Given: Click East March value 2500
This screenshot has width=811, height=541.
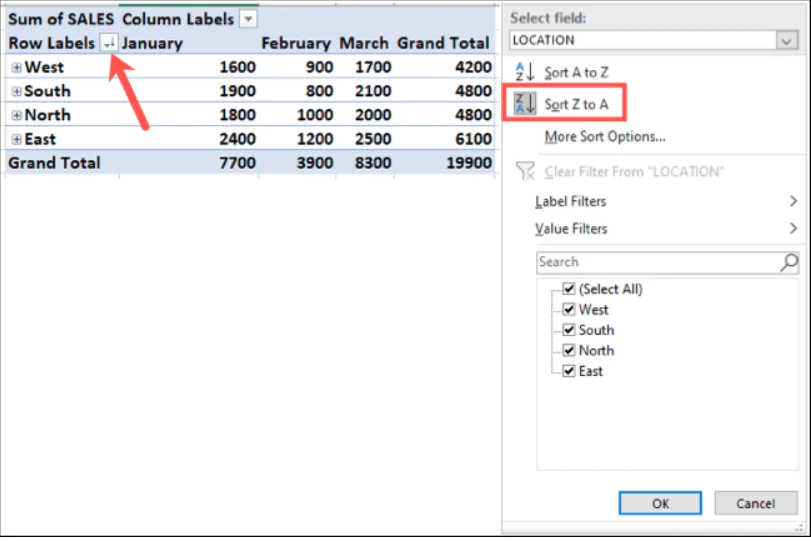Looking at the screenshot, I should point(373,139).
